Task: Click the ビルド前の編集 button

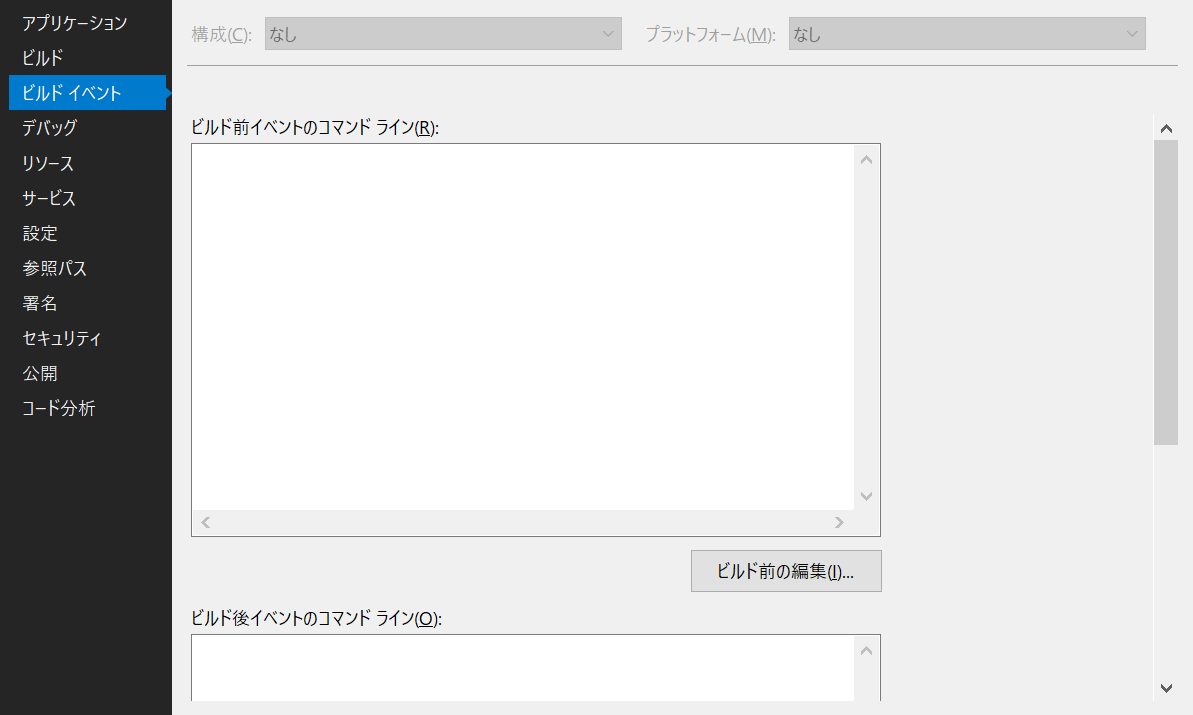Action: pyautogui.click(x=785, y=571)
